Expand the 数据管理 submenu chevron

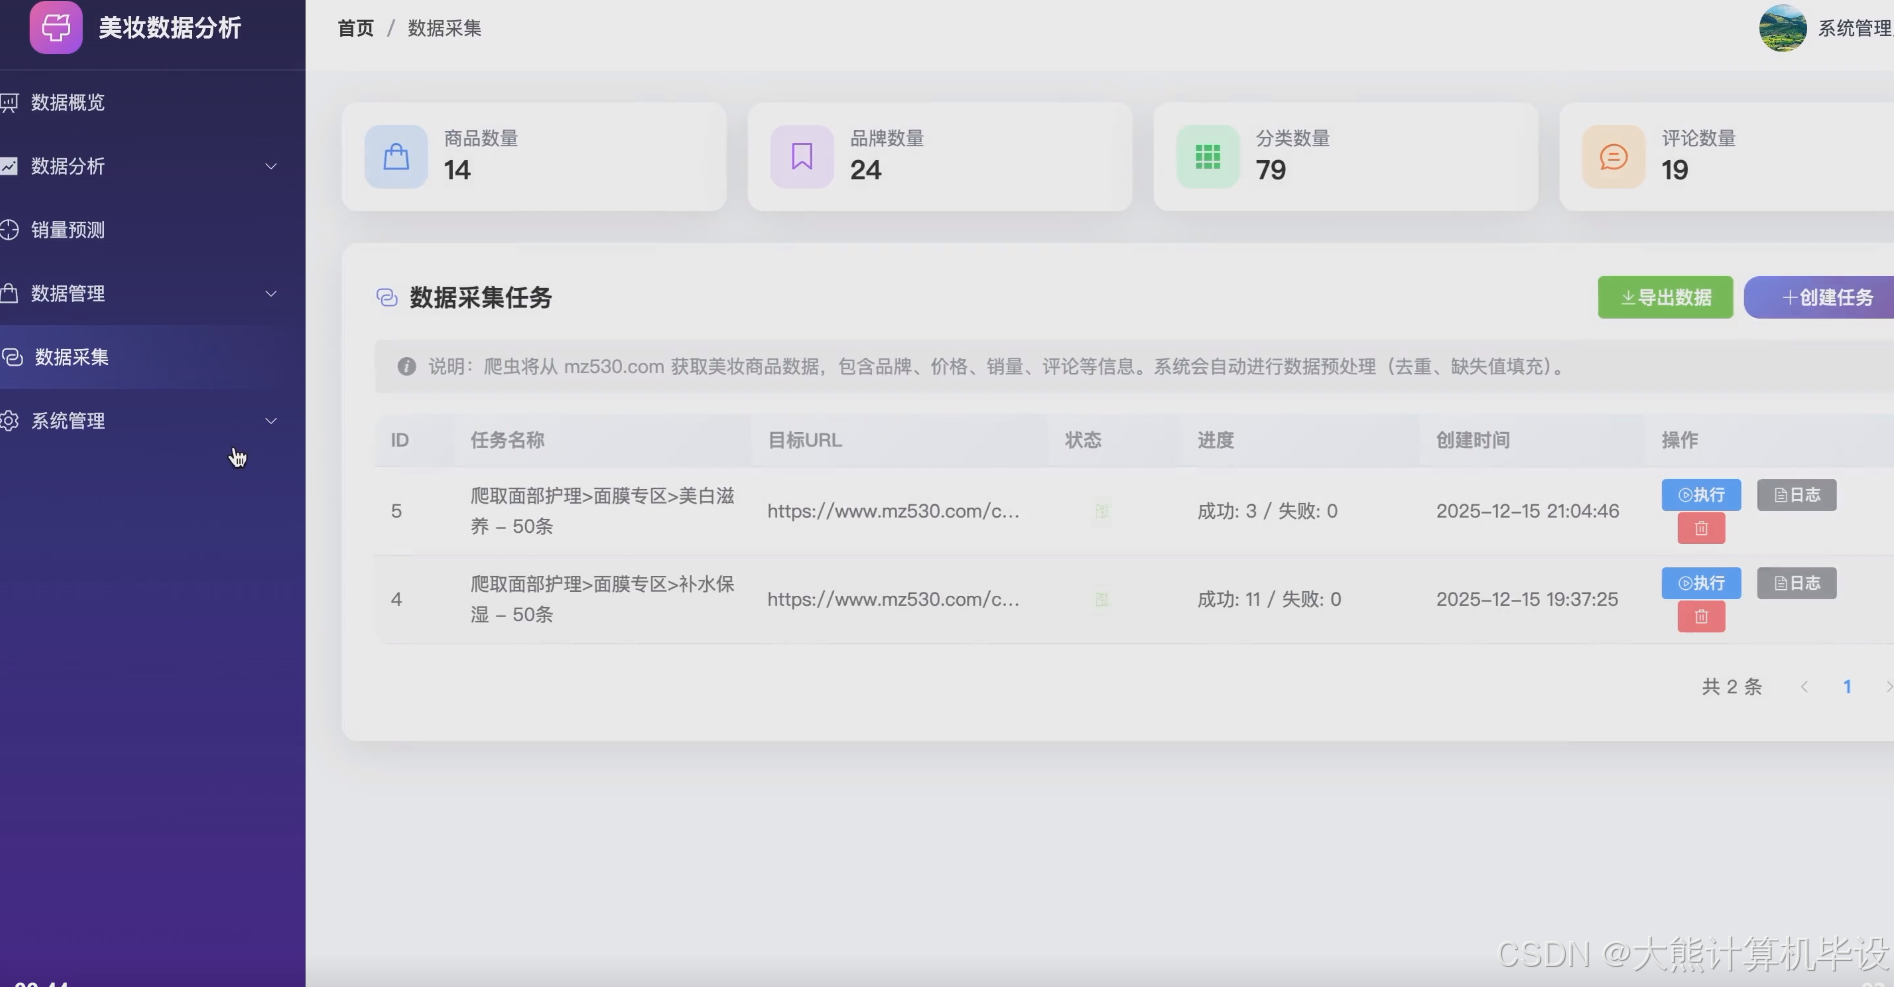click(271, 294)
